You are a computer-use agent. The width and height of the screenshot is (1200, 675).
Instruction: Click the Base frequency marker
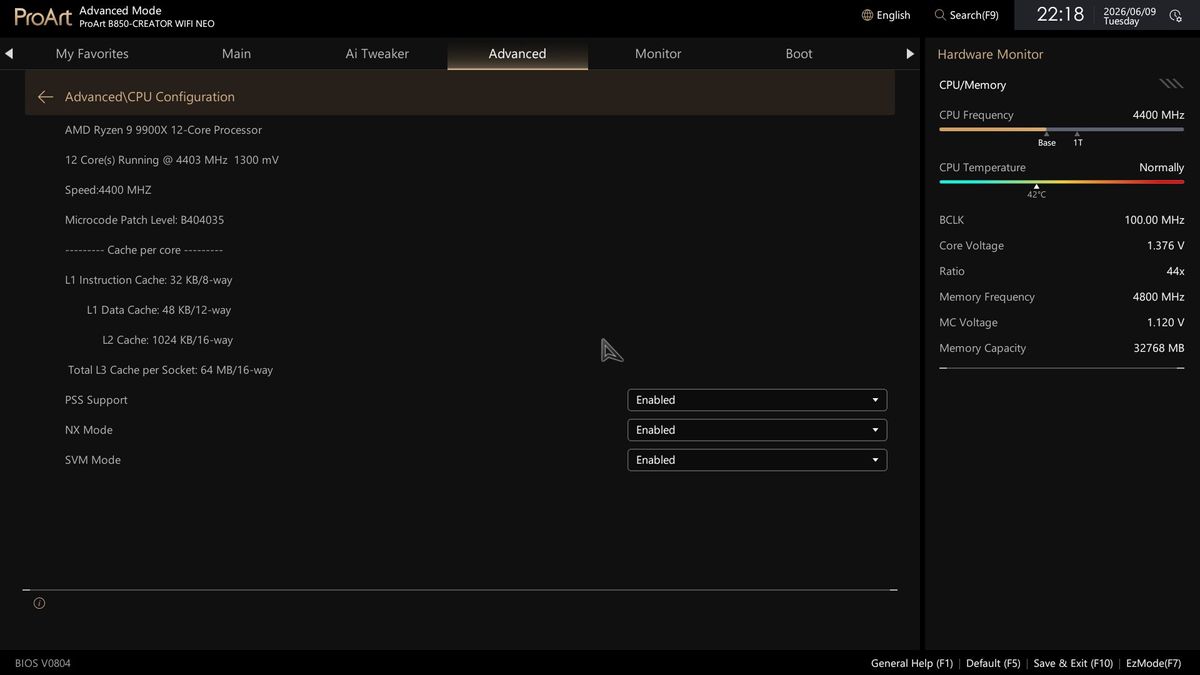click(x=1046, y=139)
